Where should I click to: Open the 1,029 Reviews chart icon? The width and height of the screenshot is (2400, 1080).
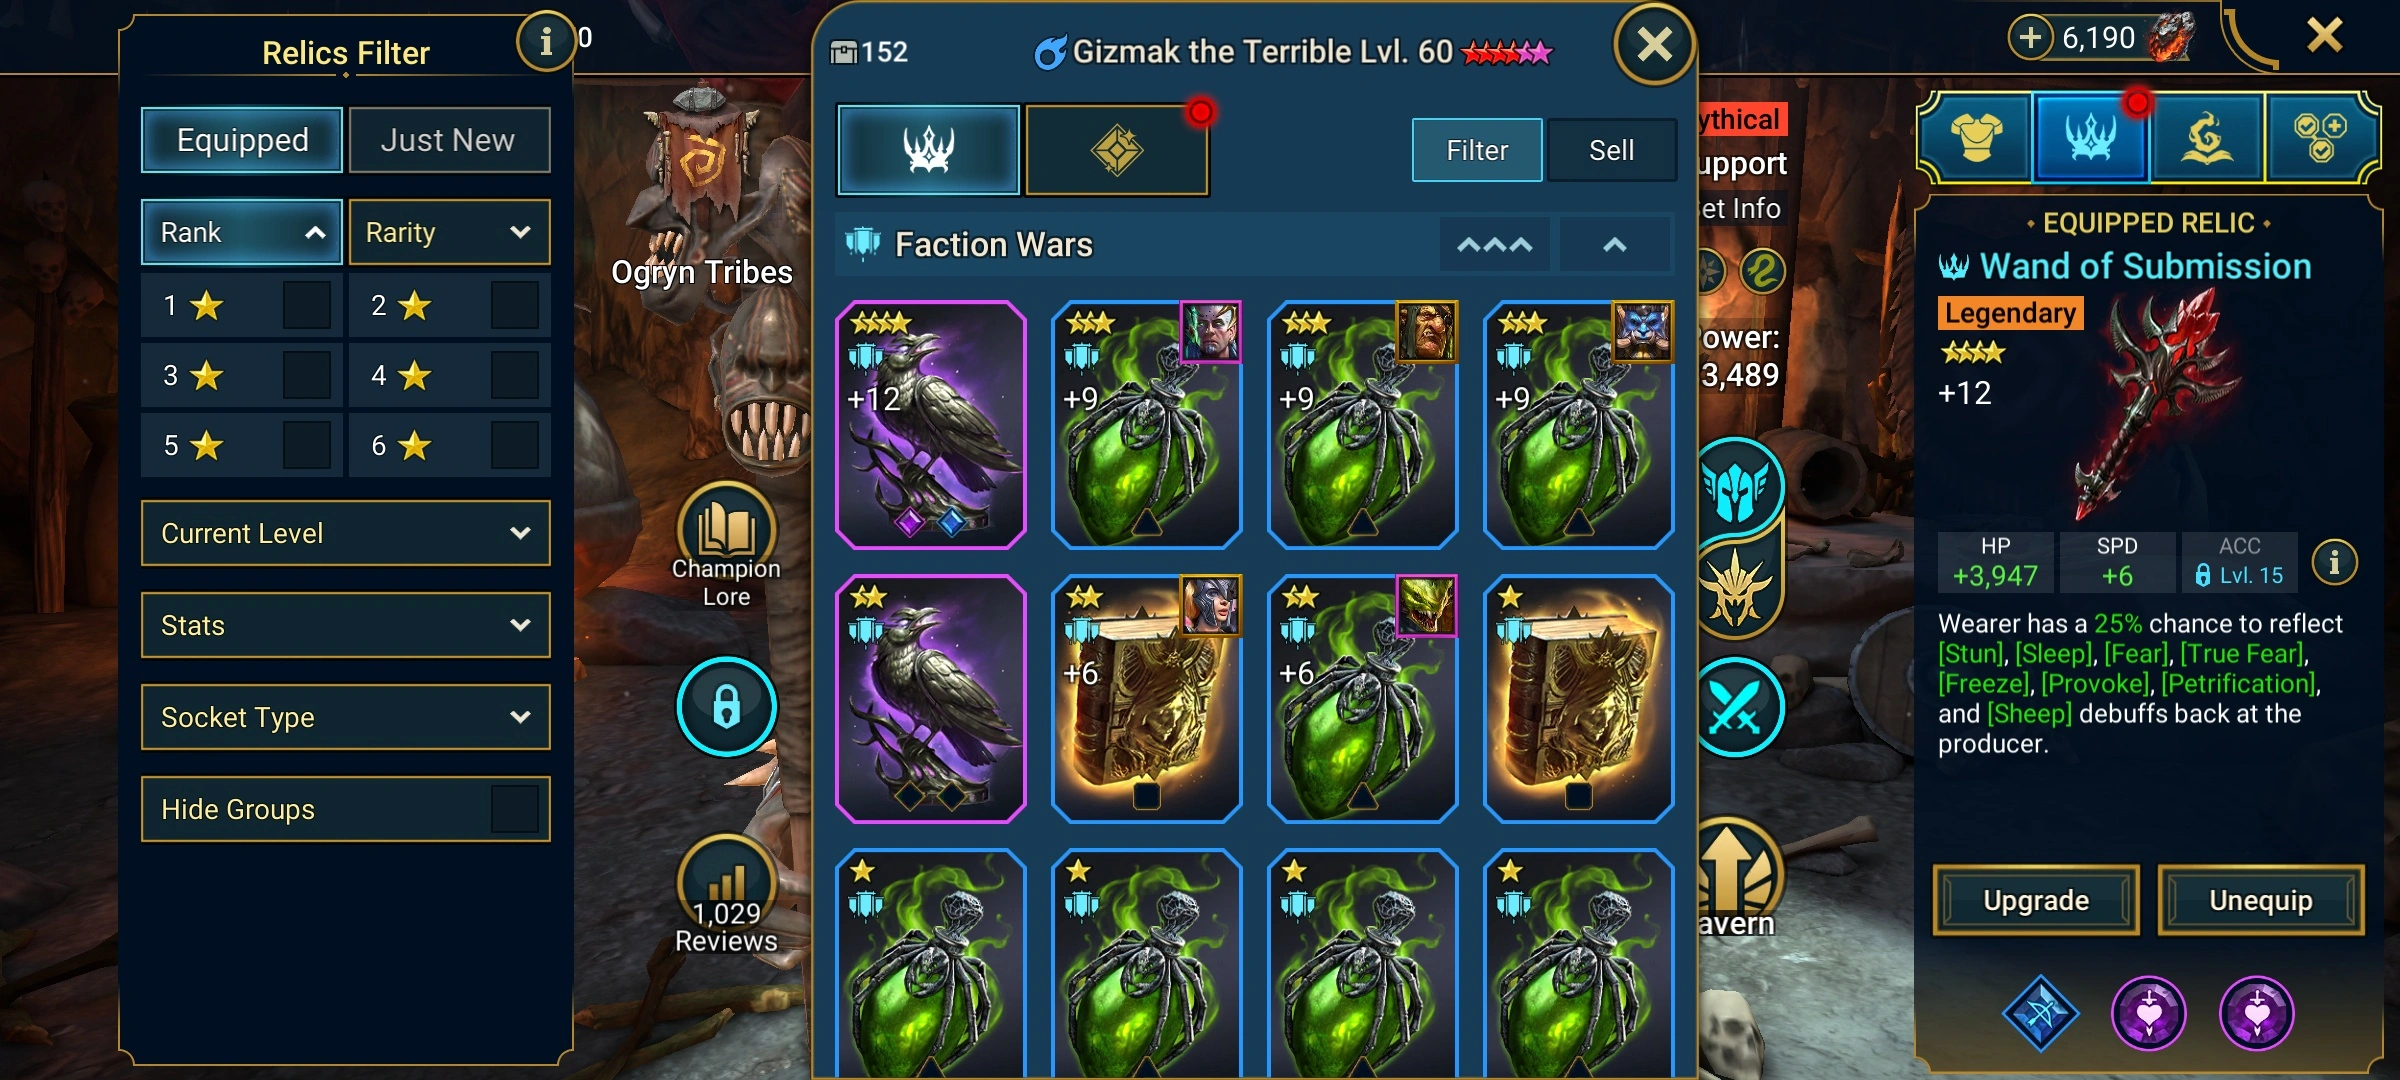point(726,880)
